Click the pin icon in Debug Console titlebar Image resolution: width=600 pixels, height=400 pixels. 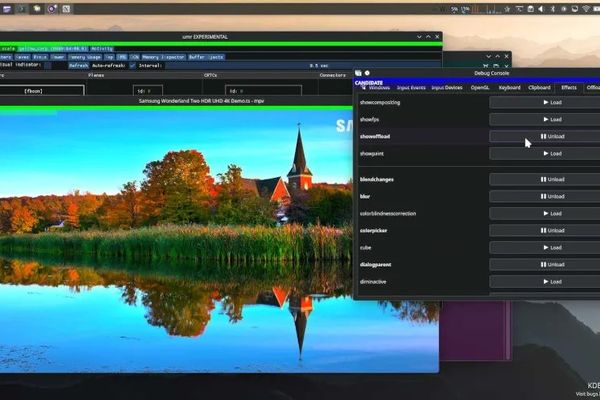point(367,73)
